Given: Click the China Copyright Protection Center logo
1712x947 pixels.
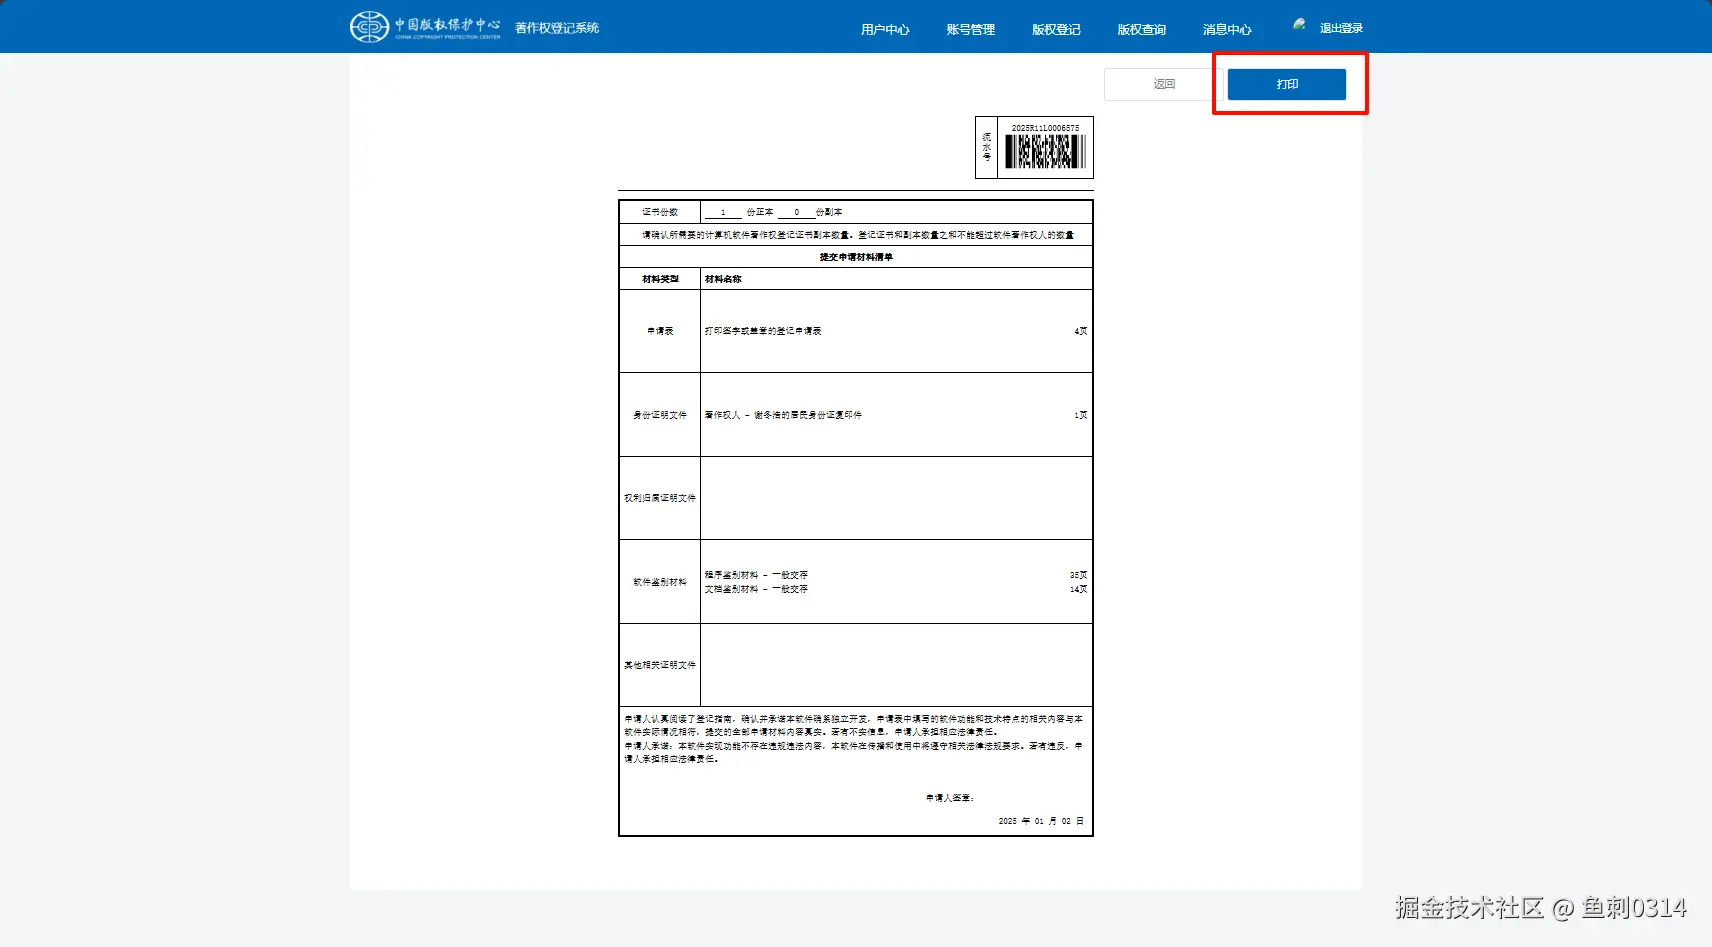Looking at the screenshot, I should coord(425,27).
